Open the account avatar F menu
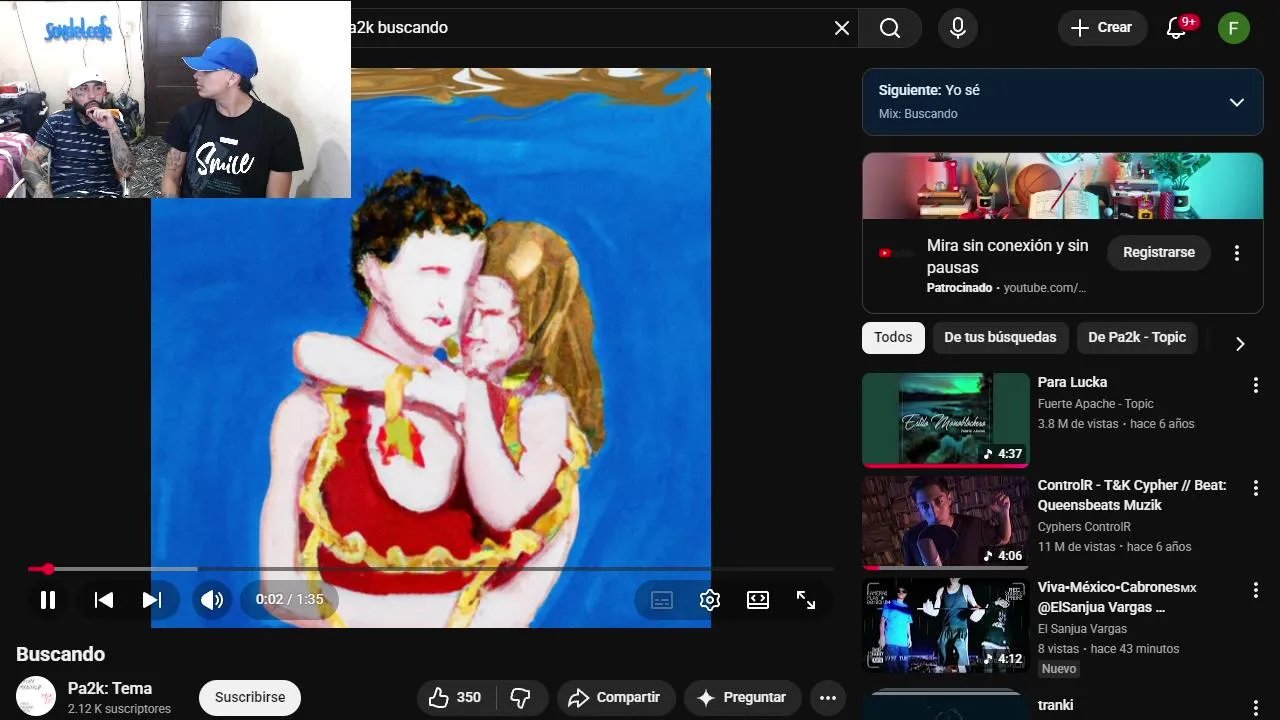 coord(1233,28)
